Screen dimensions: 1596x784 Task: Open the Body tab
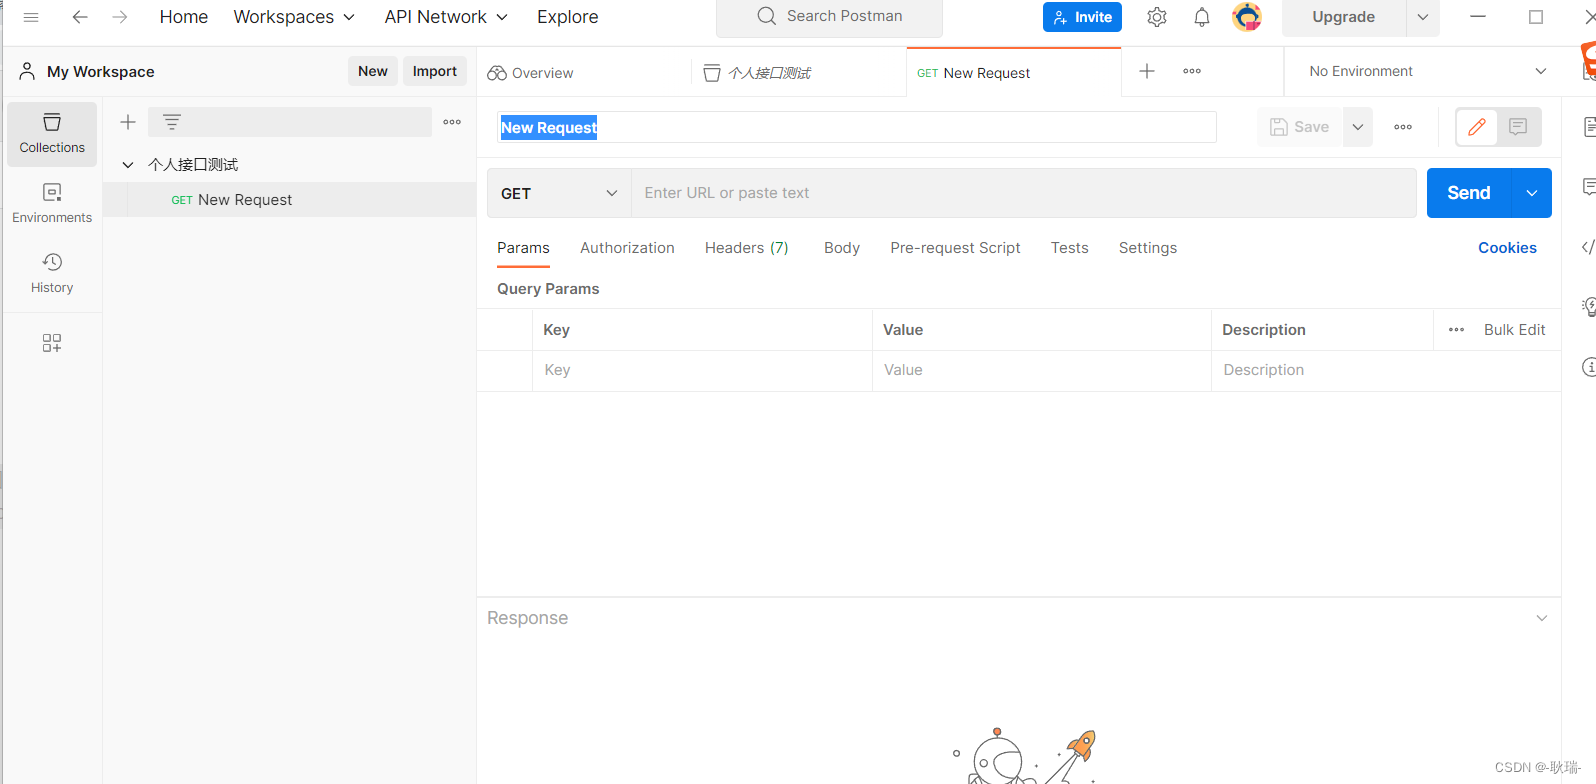pyautogui.click(x=842, y=248)
